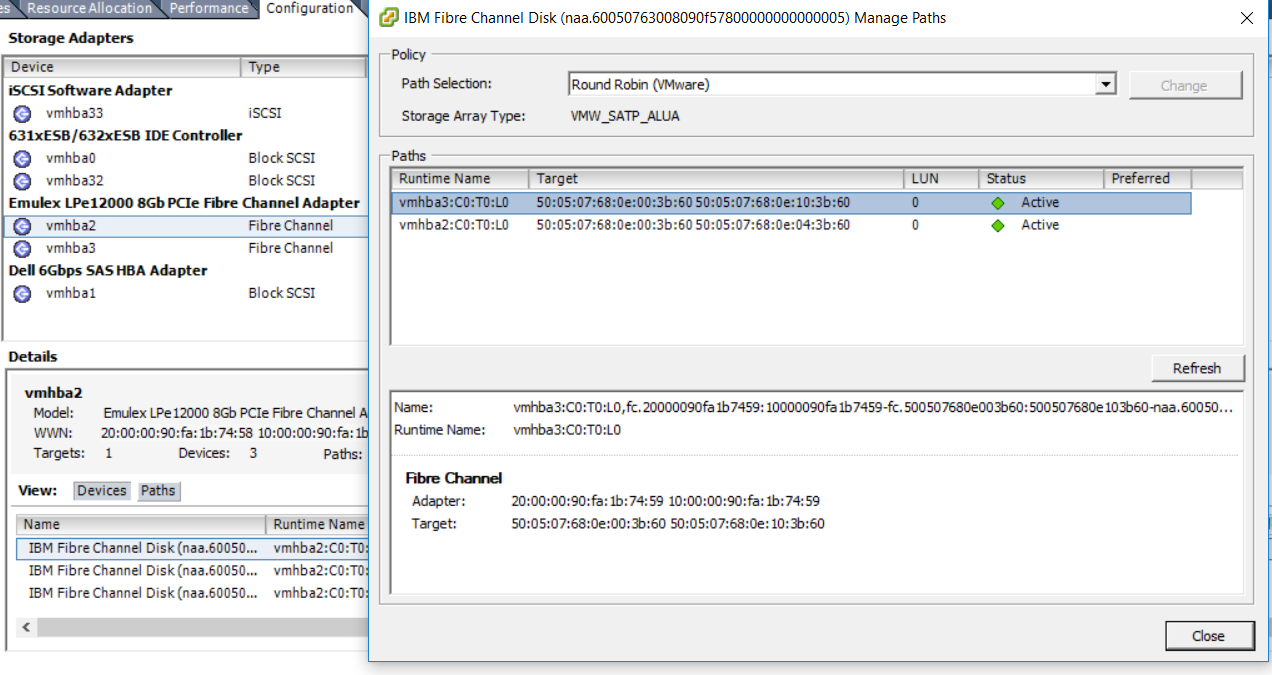Click the Manage Paths dialog title icon

coord(390,17)
